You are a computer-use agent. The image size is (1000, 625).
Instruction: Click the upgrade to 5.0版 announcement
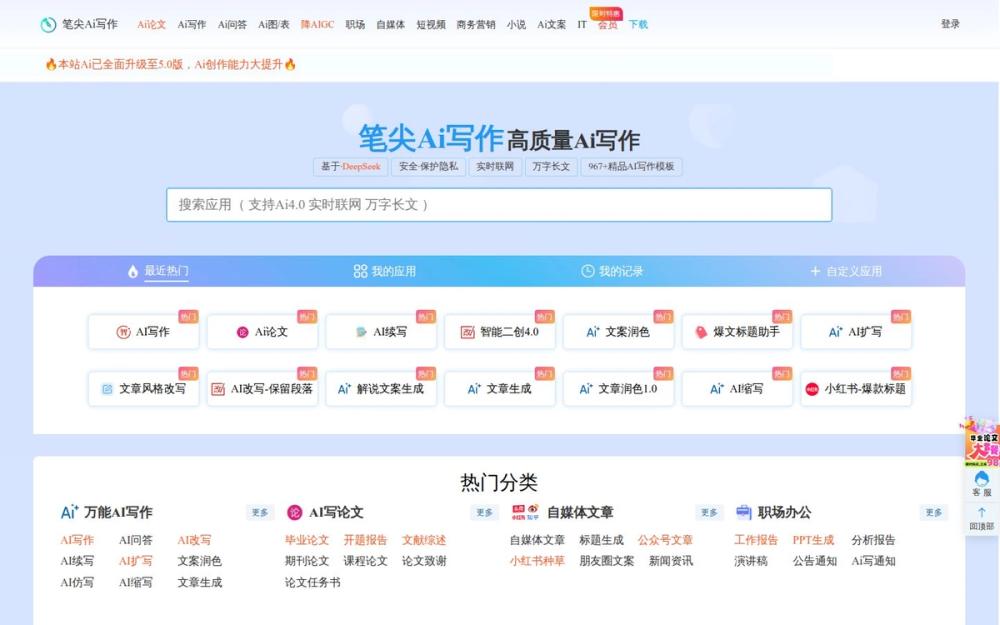click(x=170, y=64)
